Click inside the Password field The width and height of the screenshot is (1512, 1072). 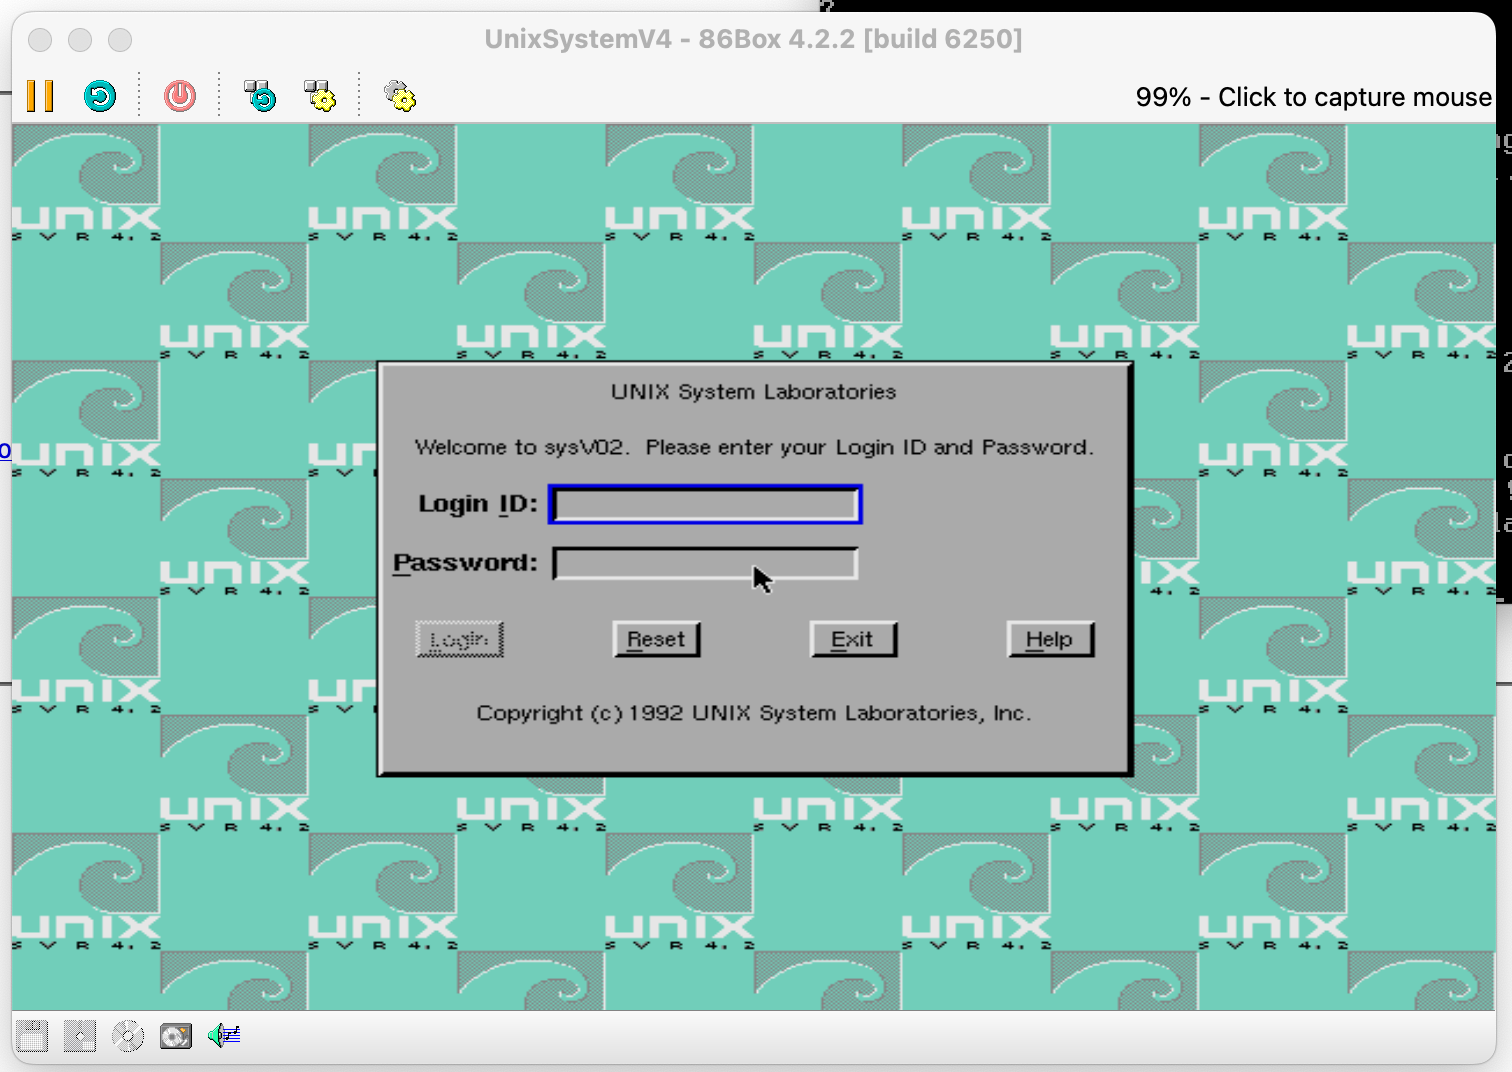(x=705, y=564)
